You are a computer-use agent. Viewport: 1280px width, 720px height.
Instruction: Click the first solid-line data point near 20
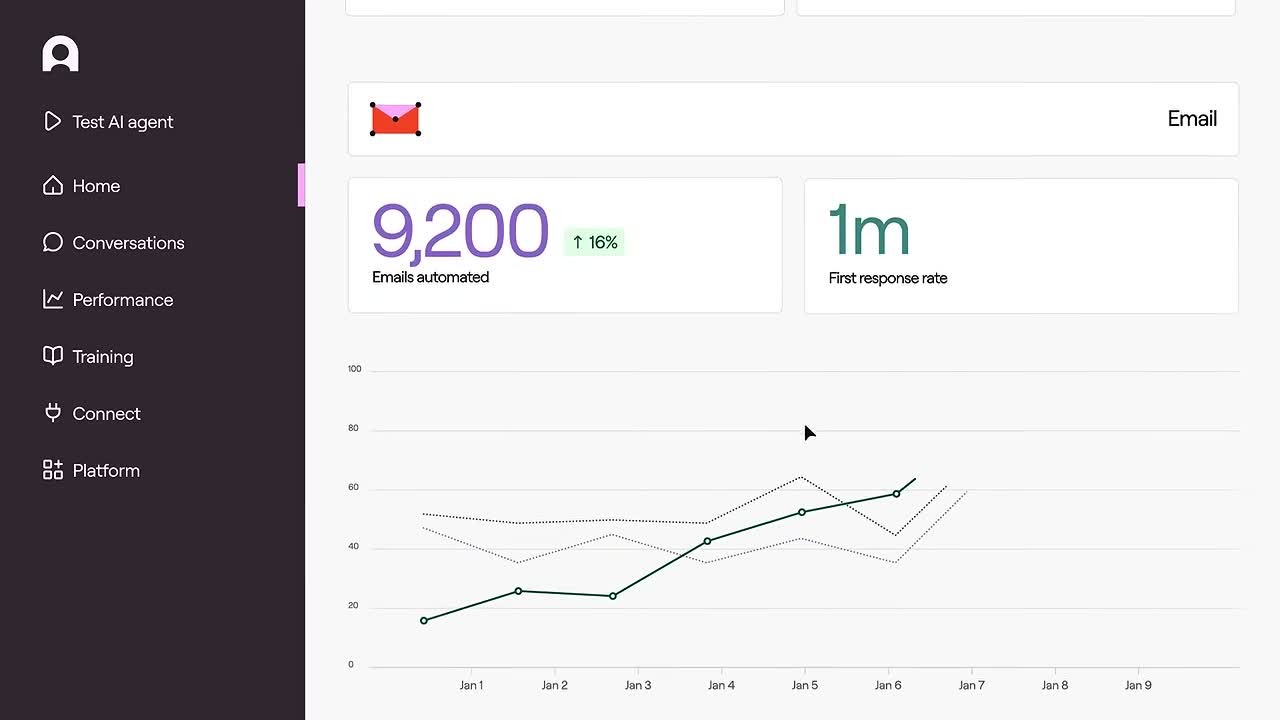tap(424, 621)
